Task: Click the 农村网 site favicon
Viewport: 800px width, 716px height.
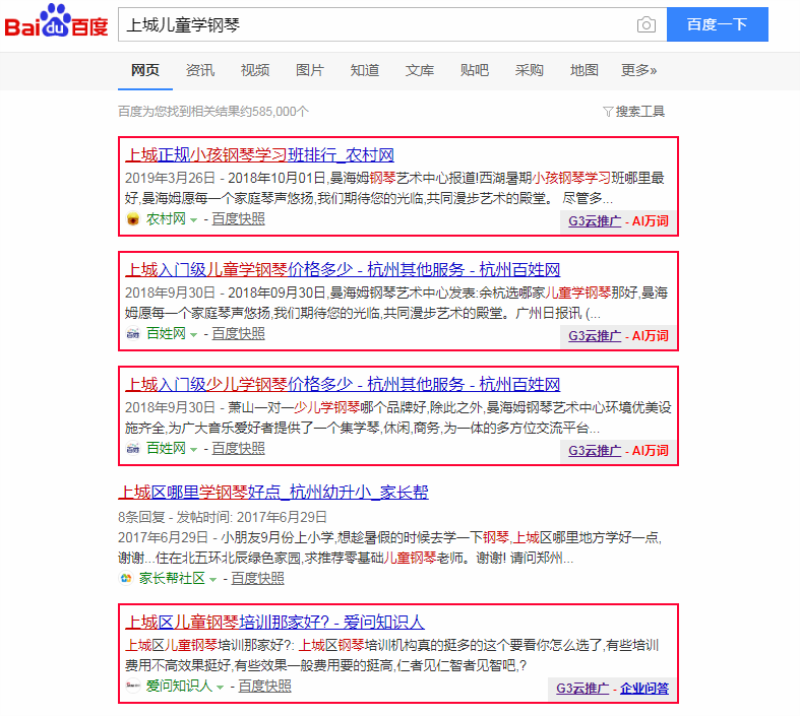Action: coord(133,219)
